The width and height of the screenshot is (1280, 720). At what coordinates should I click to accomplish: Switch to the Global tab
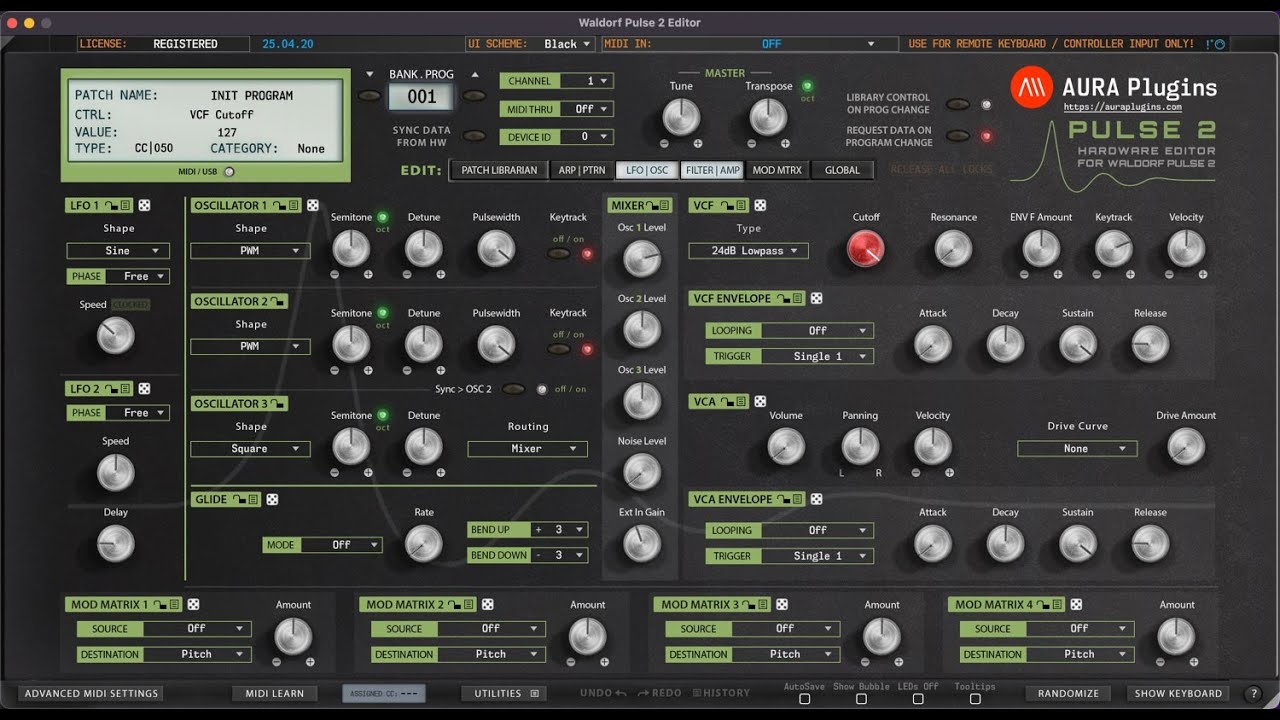(842, 170)
